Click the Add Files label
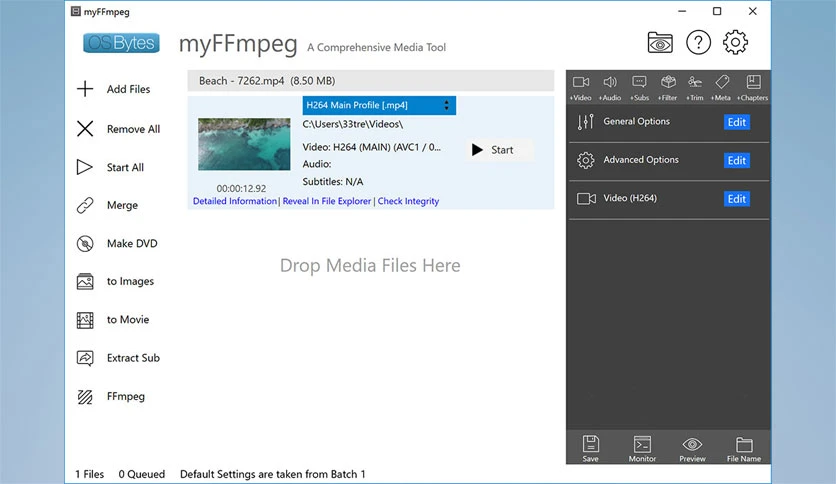Viewport: 836px width, 484px height. pos(128,89)
